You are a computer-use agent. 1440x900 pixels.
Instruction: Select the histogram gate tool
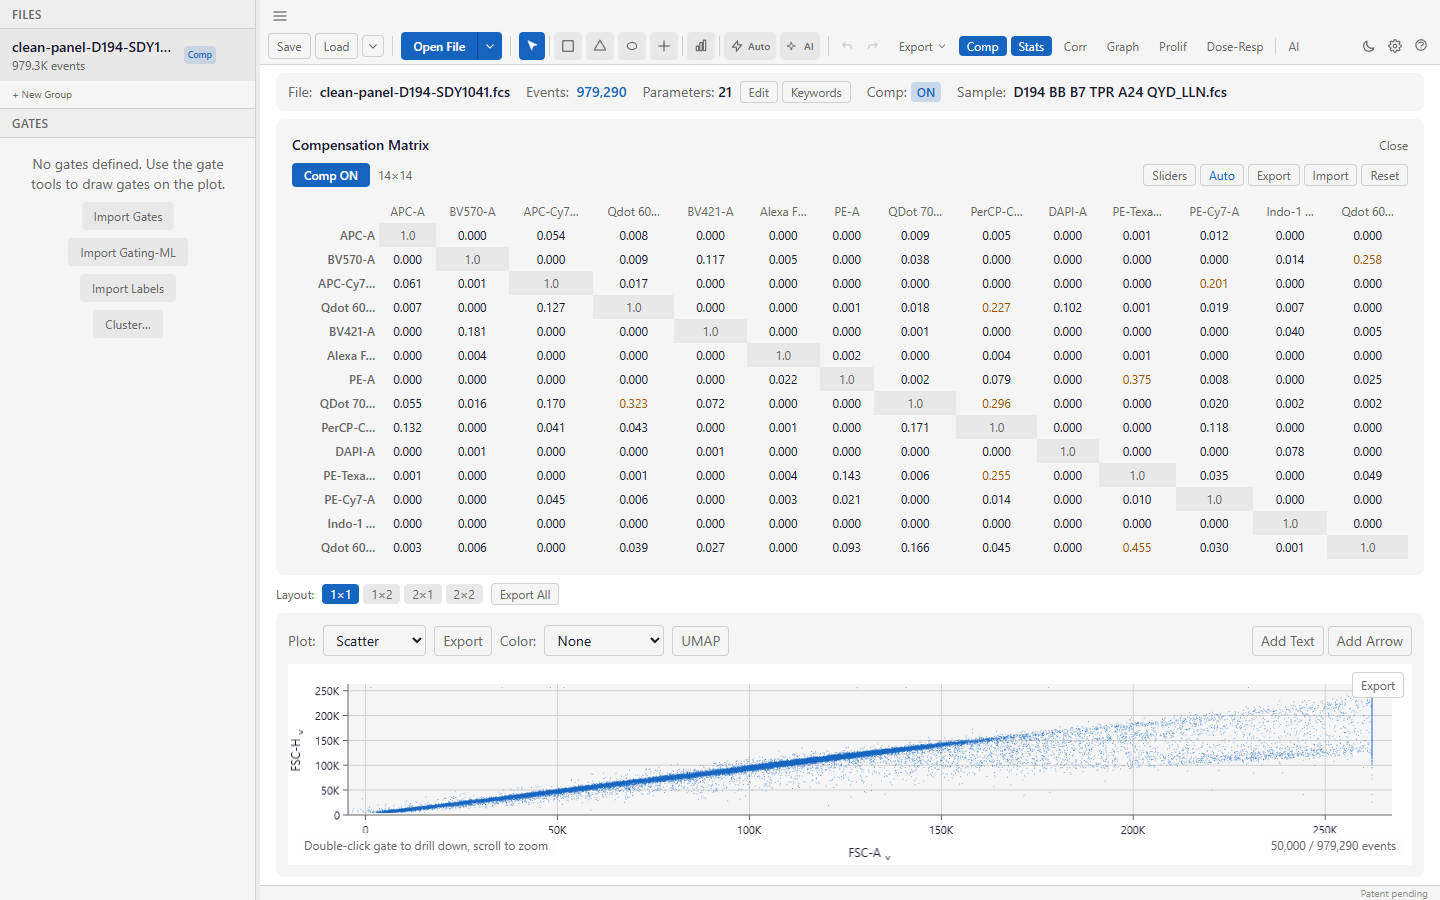coord(701,46)
